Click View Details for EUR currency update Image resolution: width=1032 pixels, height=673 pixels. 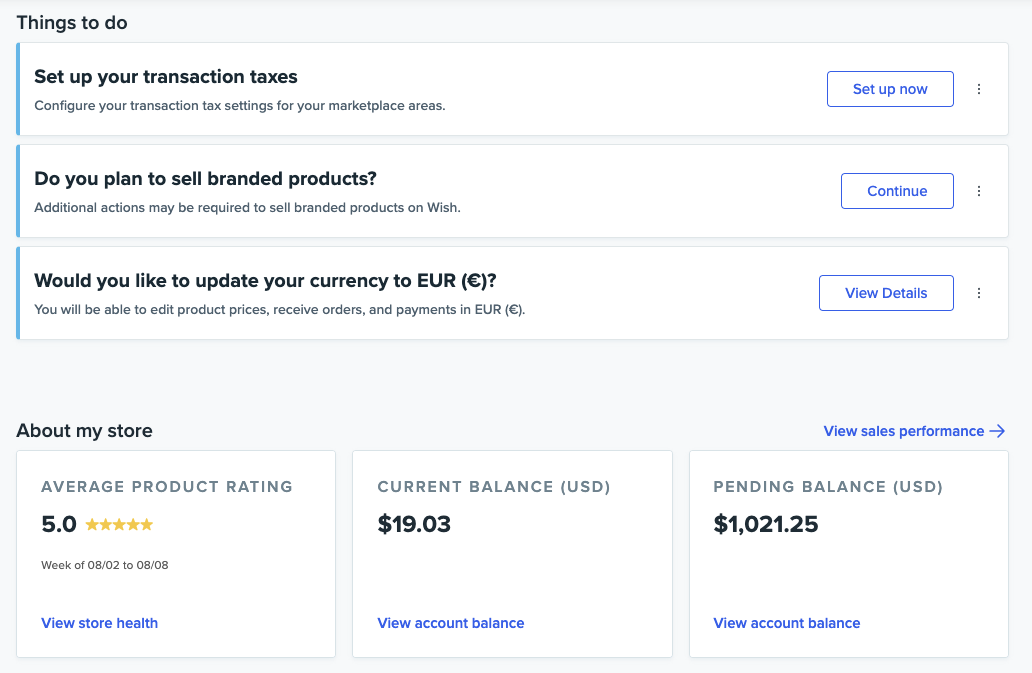(886, 292)
